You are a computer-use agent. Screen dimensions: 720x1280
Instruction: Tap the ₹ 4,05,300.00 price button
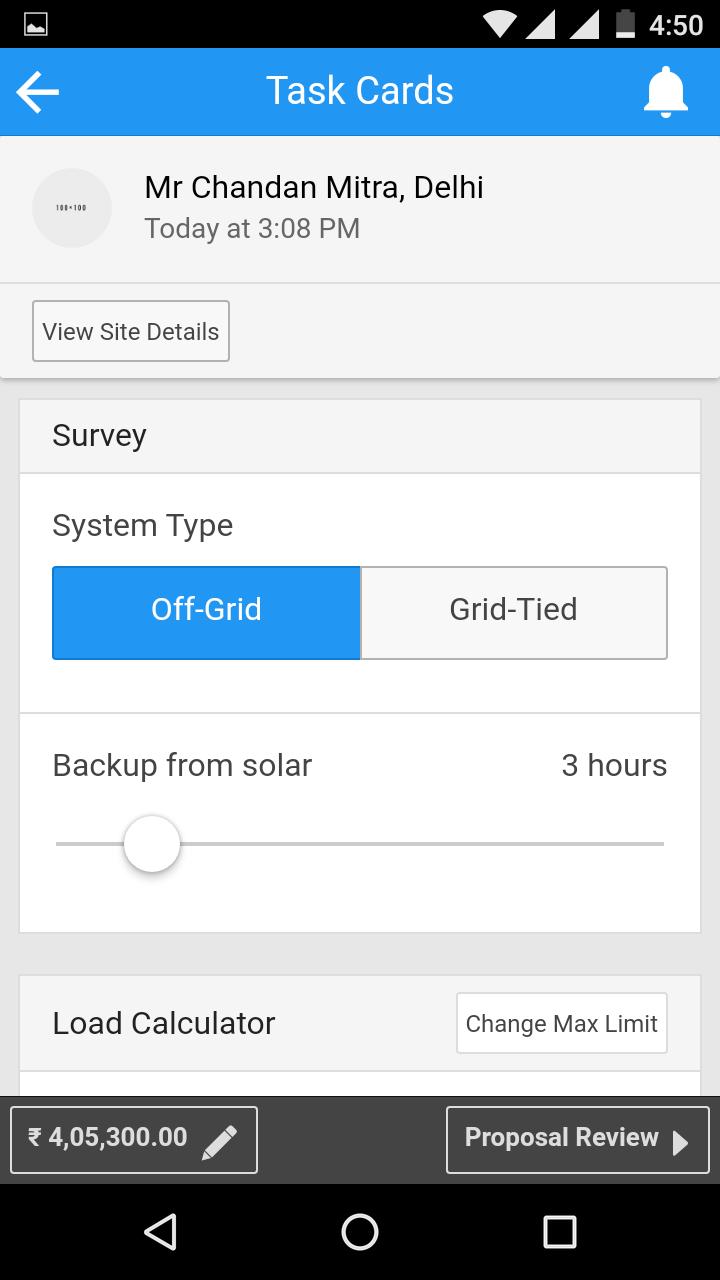pos(134,1139)
